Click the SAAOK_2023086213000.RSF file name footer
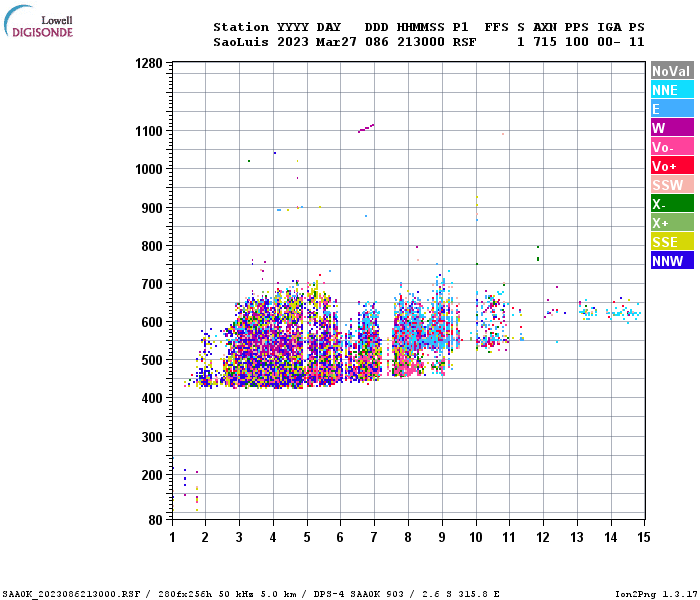Image resolution: width=700 pixels, height=600 pixels. pyautogui.click(x=71, y=594)
